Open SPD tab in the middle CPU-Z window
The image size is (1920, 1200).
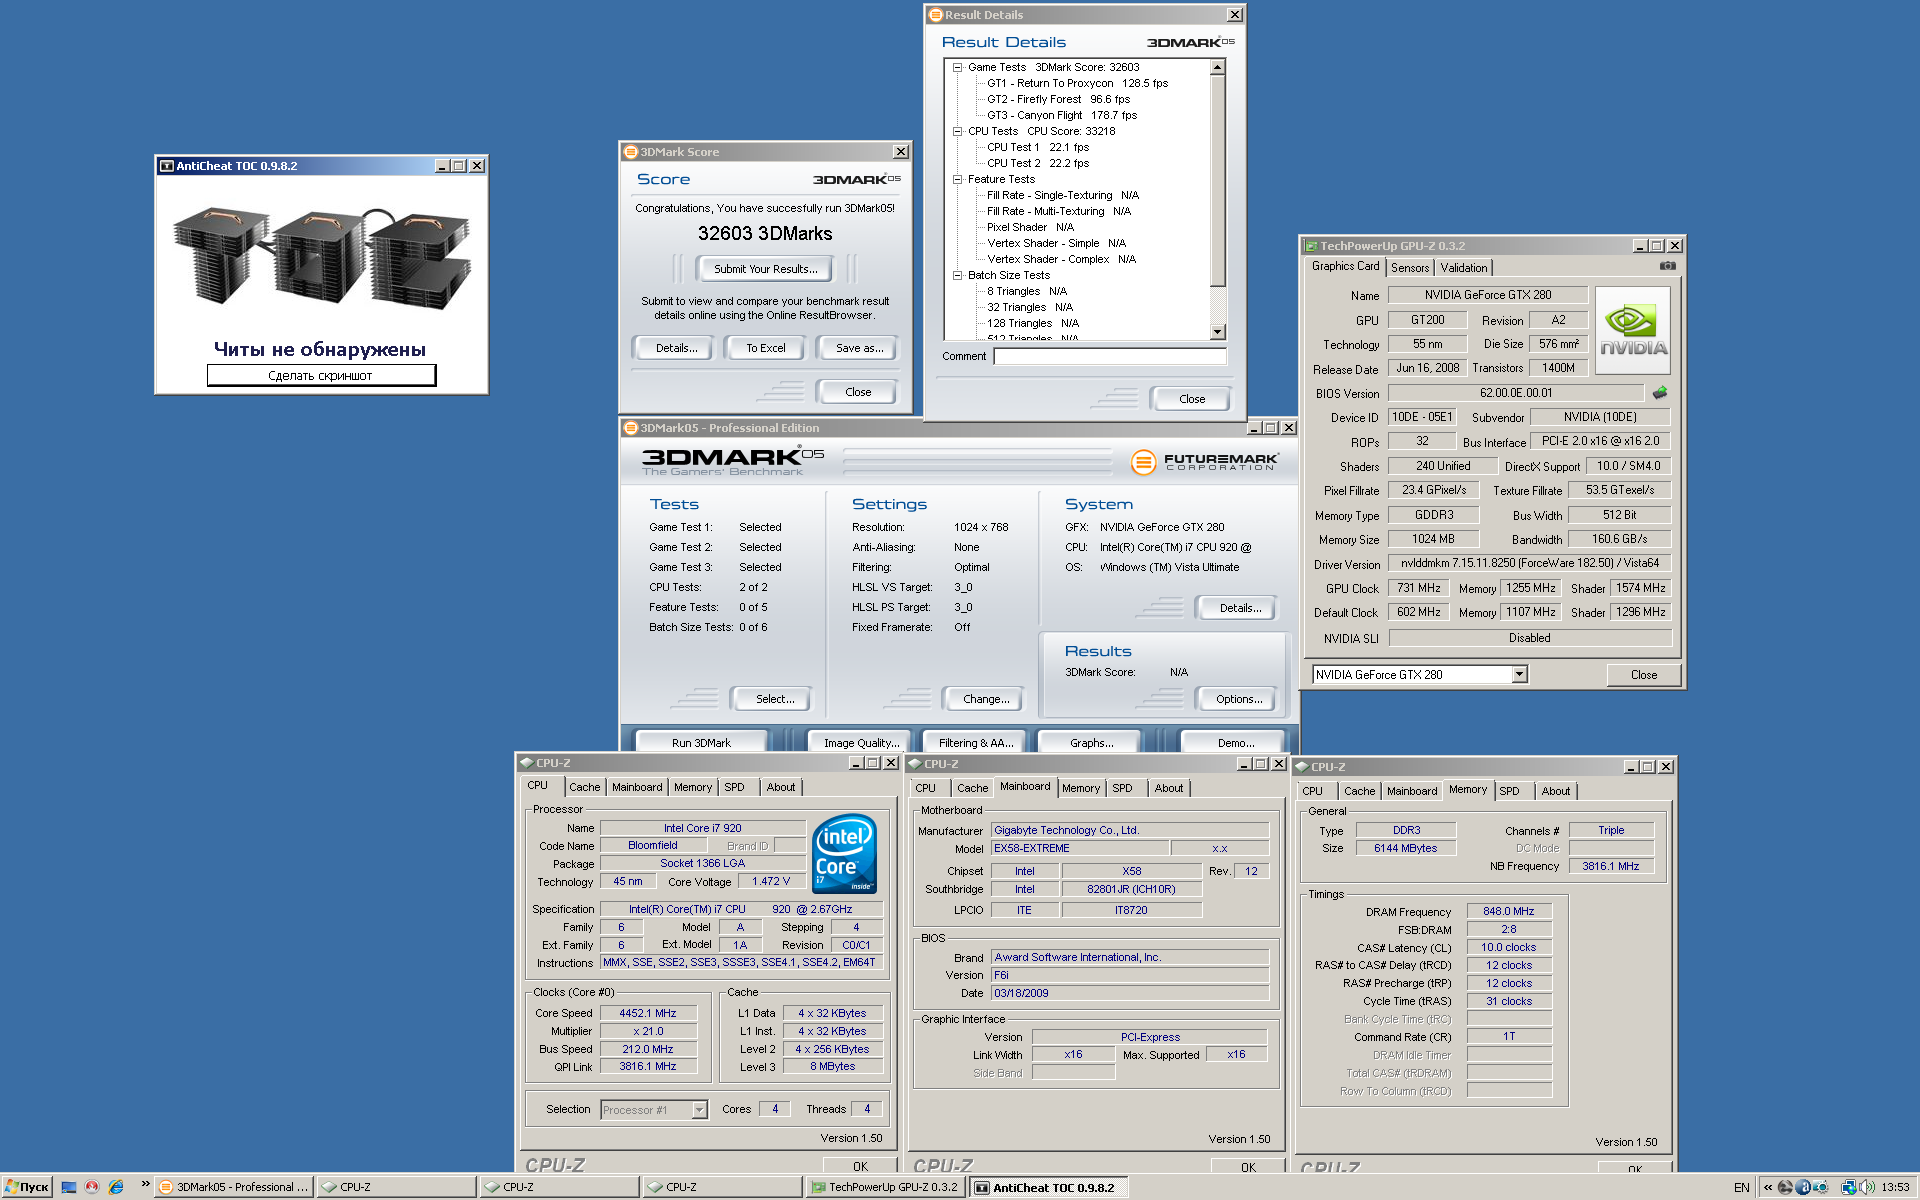(x=1123, y=789)
